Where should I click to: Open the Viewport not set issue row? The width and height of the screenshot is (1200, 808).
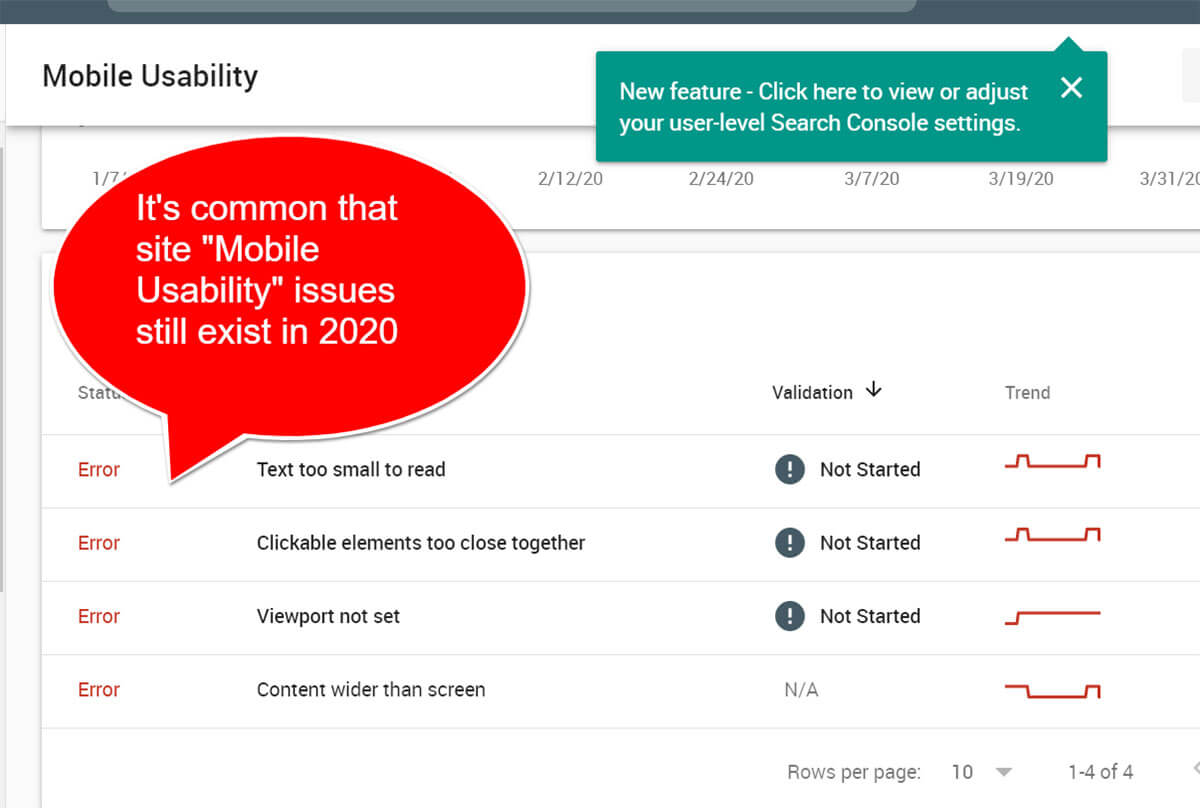(620, 617)
